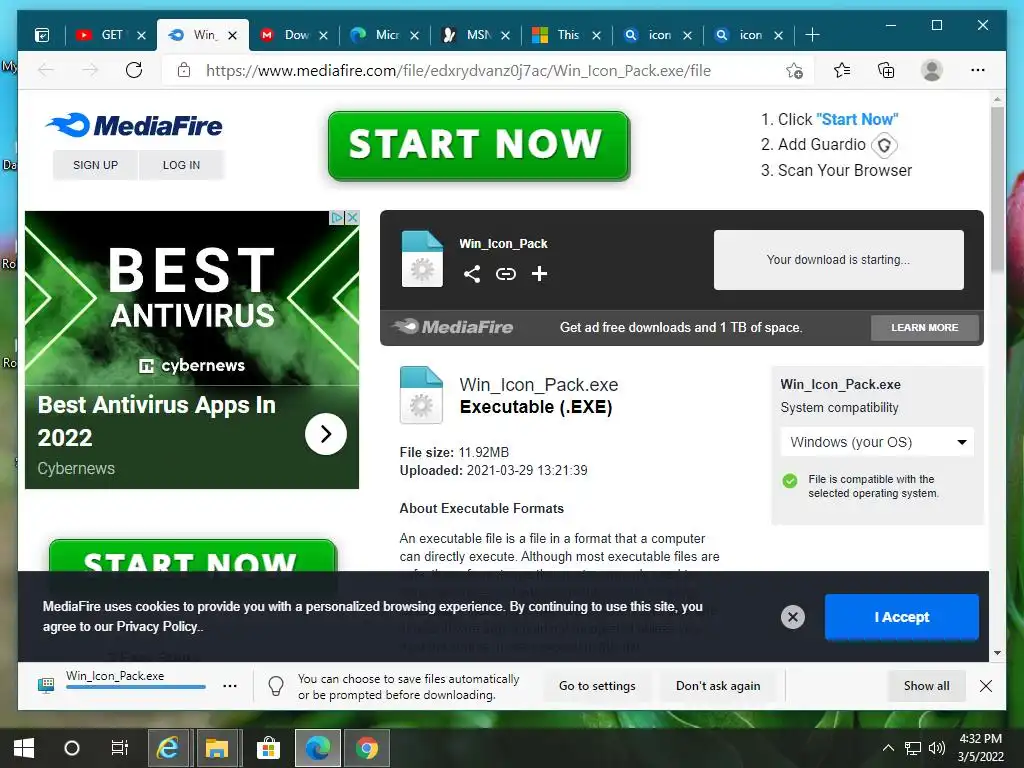
Task: Open Microsoft Store from taskbar
Action: click(268, 748)
